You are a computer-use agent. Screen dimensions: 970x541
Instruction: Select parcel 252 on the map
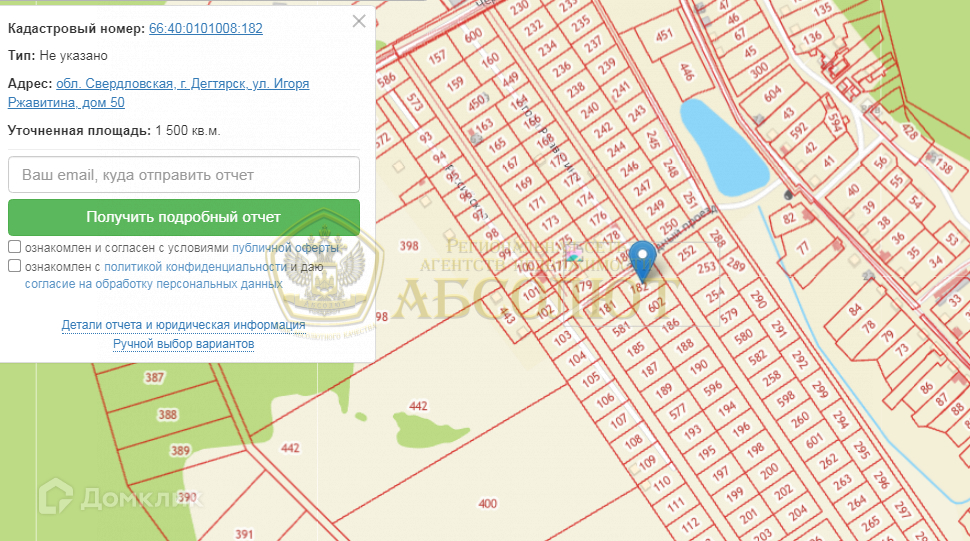coord(687,252)
